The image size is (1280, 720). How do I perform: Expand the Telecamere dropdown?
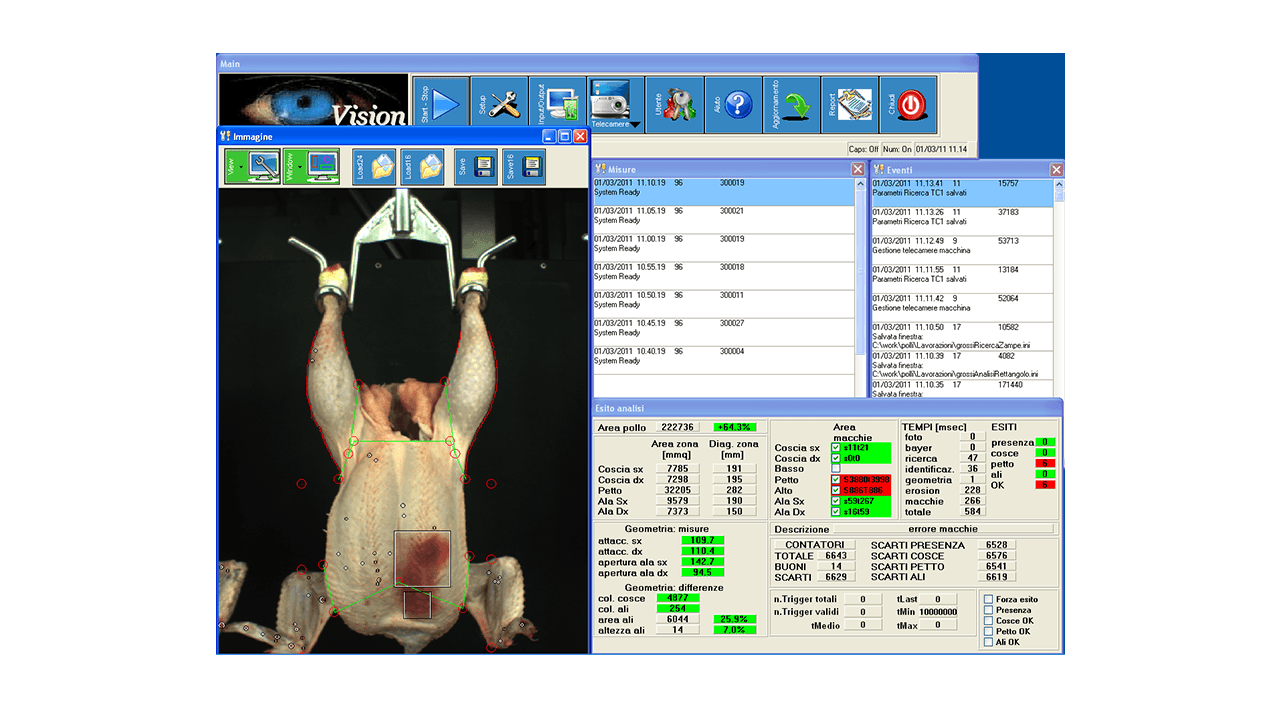point(634,125)
